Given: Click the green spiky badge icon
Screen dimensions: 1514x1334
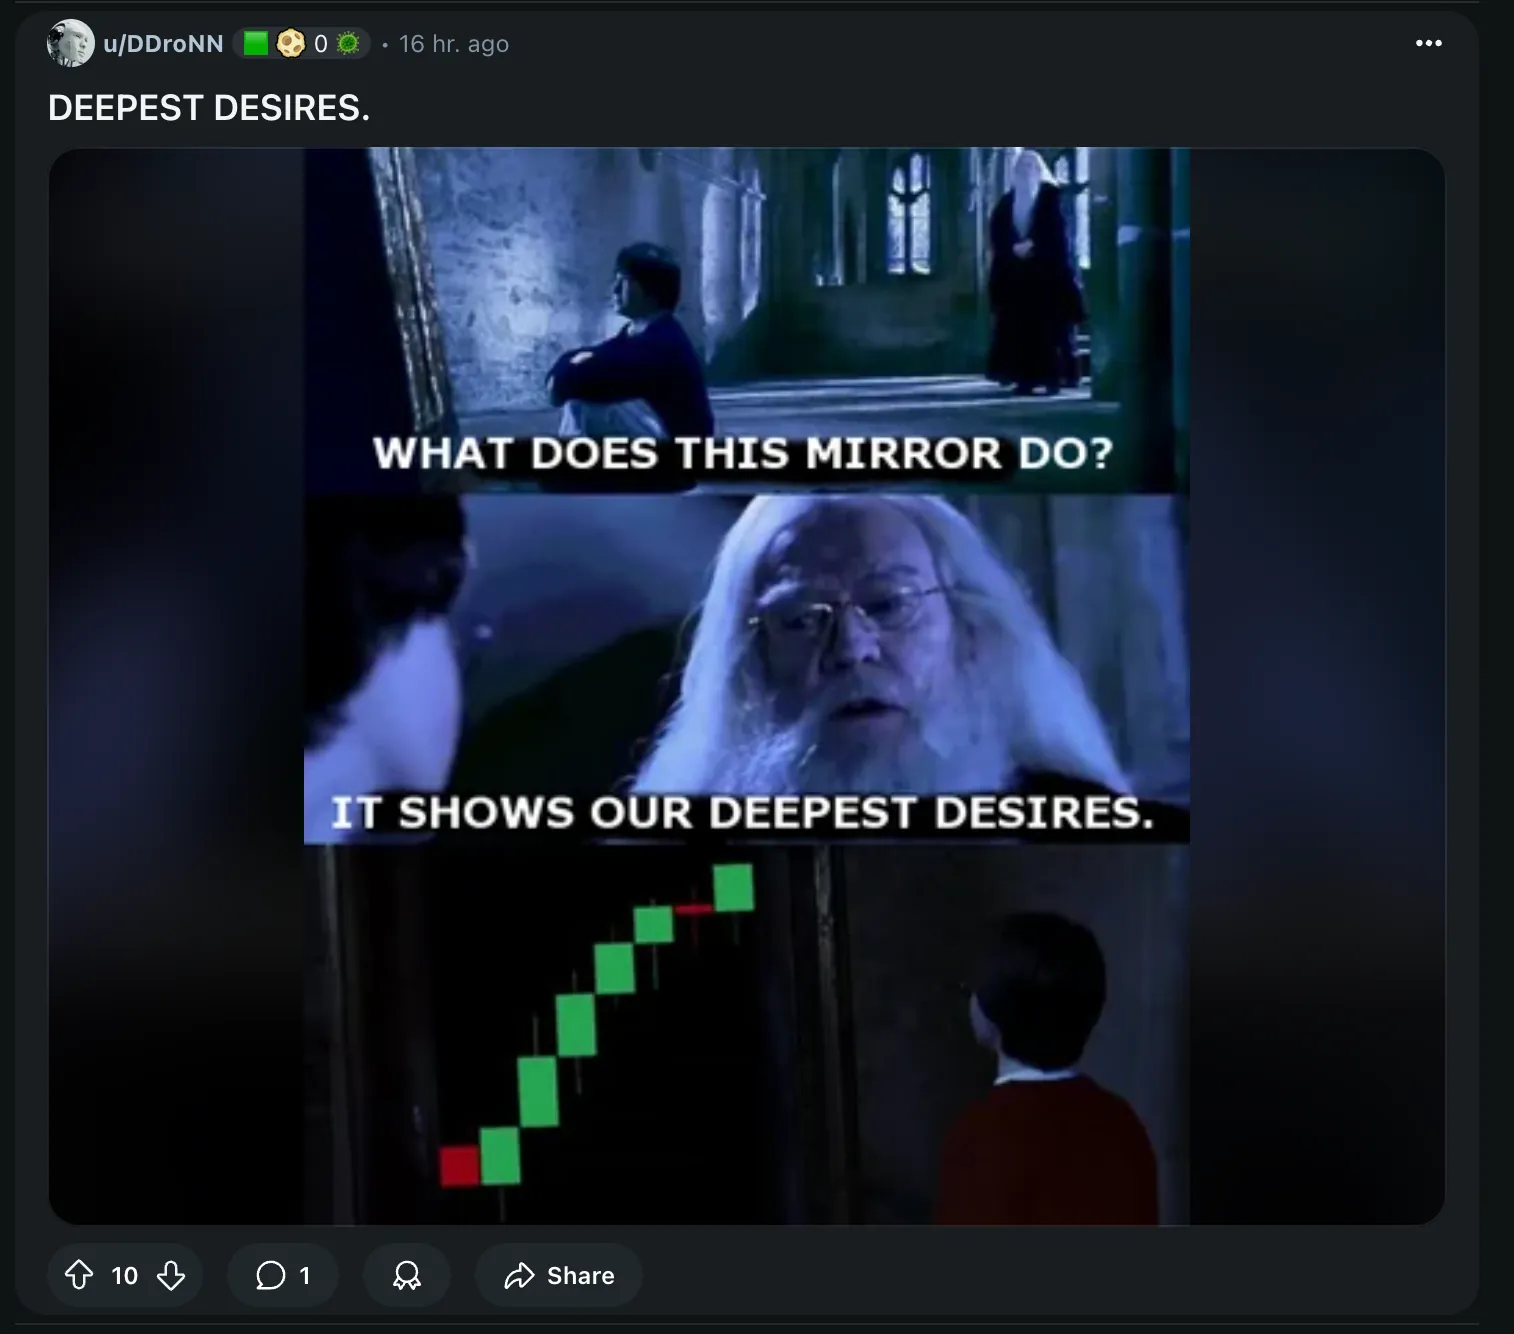Looking at the screenshot, I should [348, 44].
